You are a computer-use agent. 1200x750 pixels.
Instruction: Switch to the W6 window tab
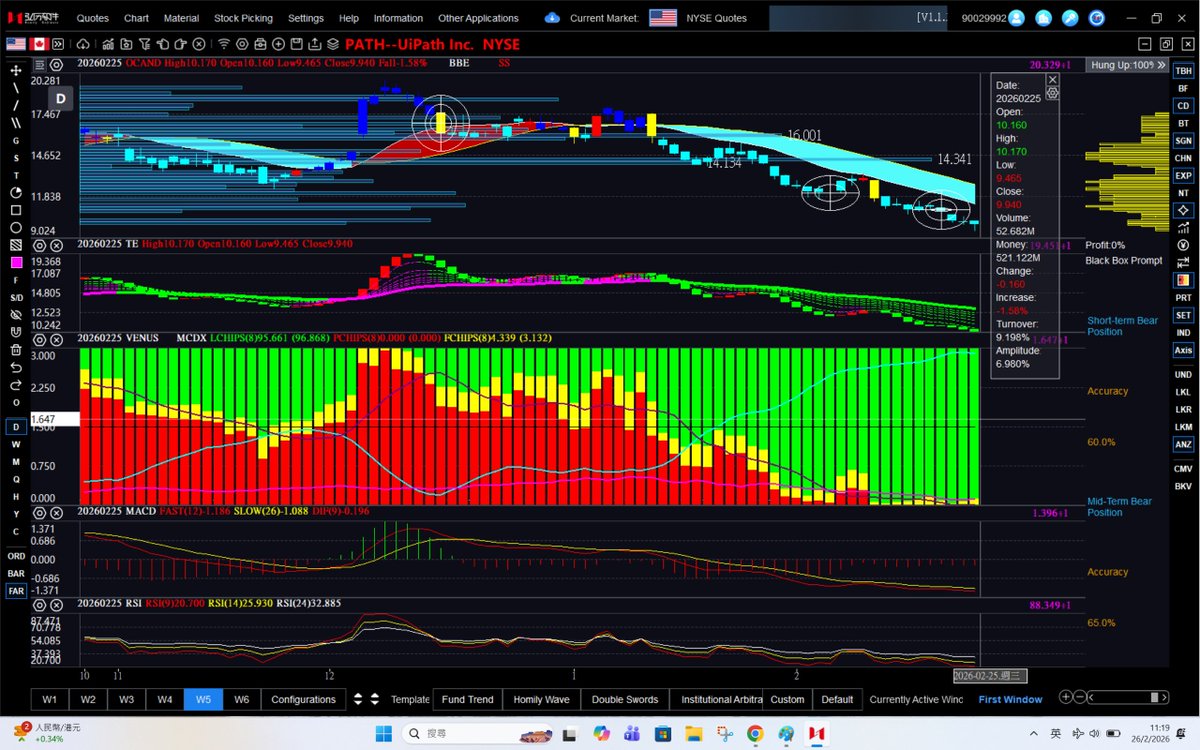coord(241,699)
